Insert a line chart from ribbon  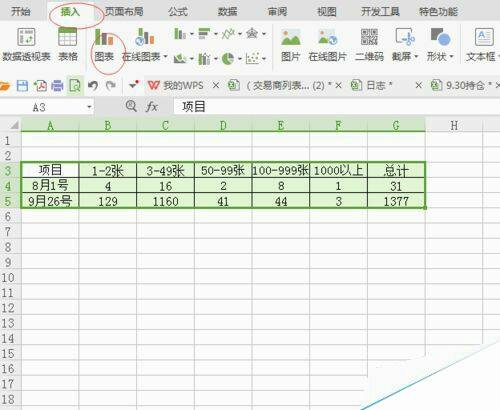pos(228,34)
